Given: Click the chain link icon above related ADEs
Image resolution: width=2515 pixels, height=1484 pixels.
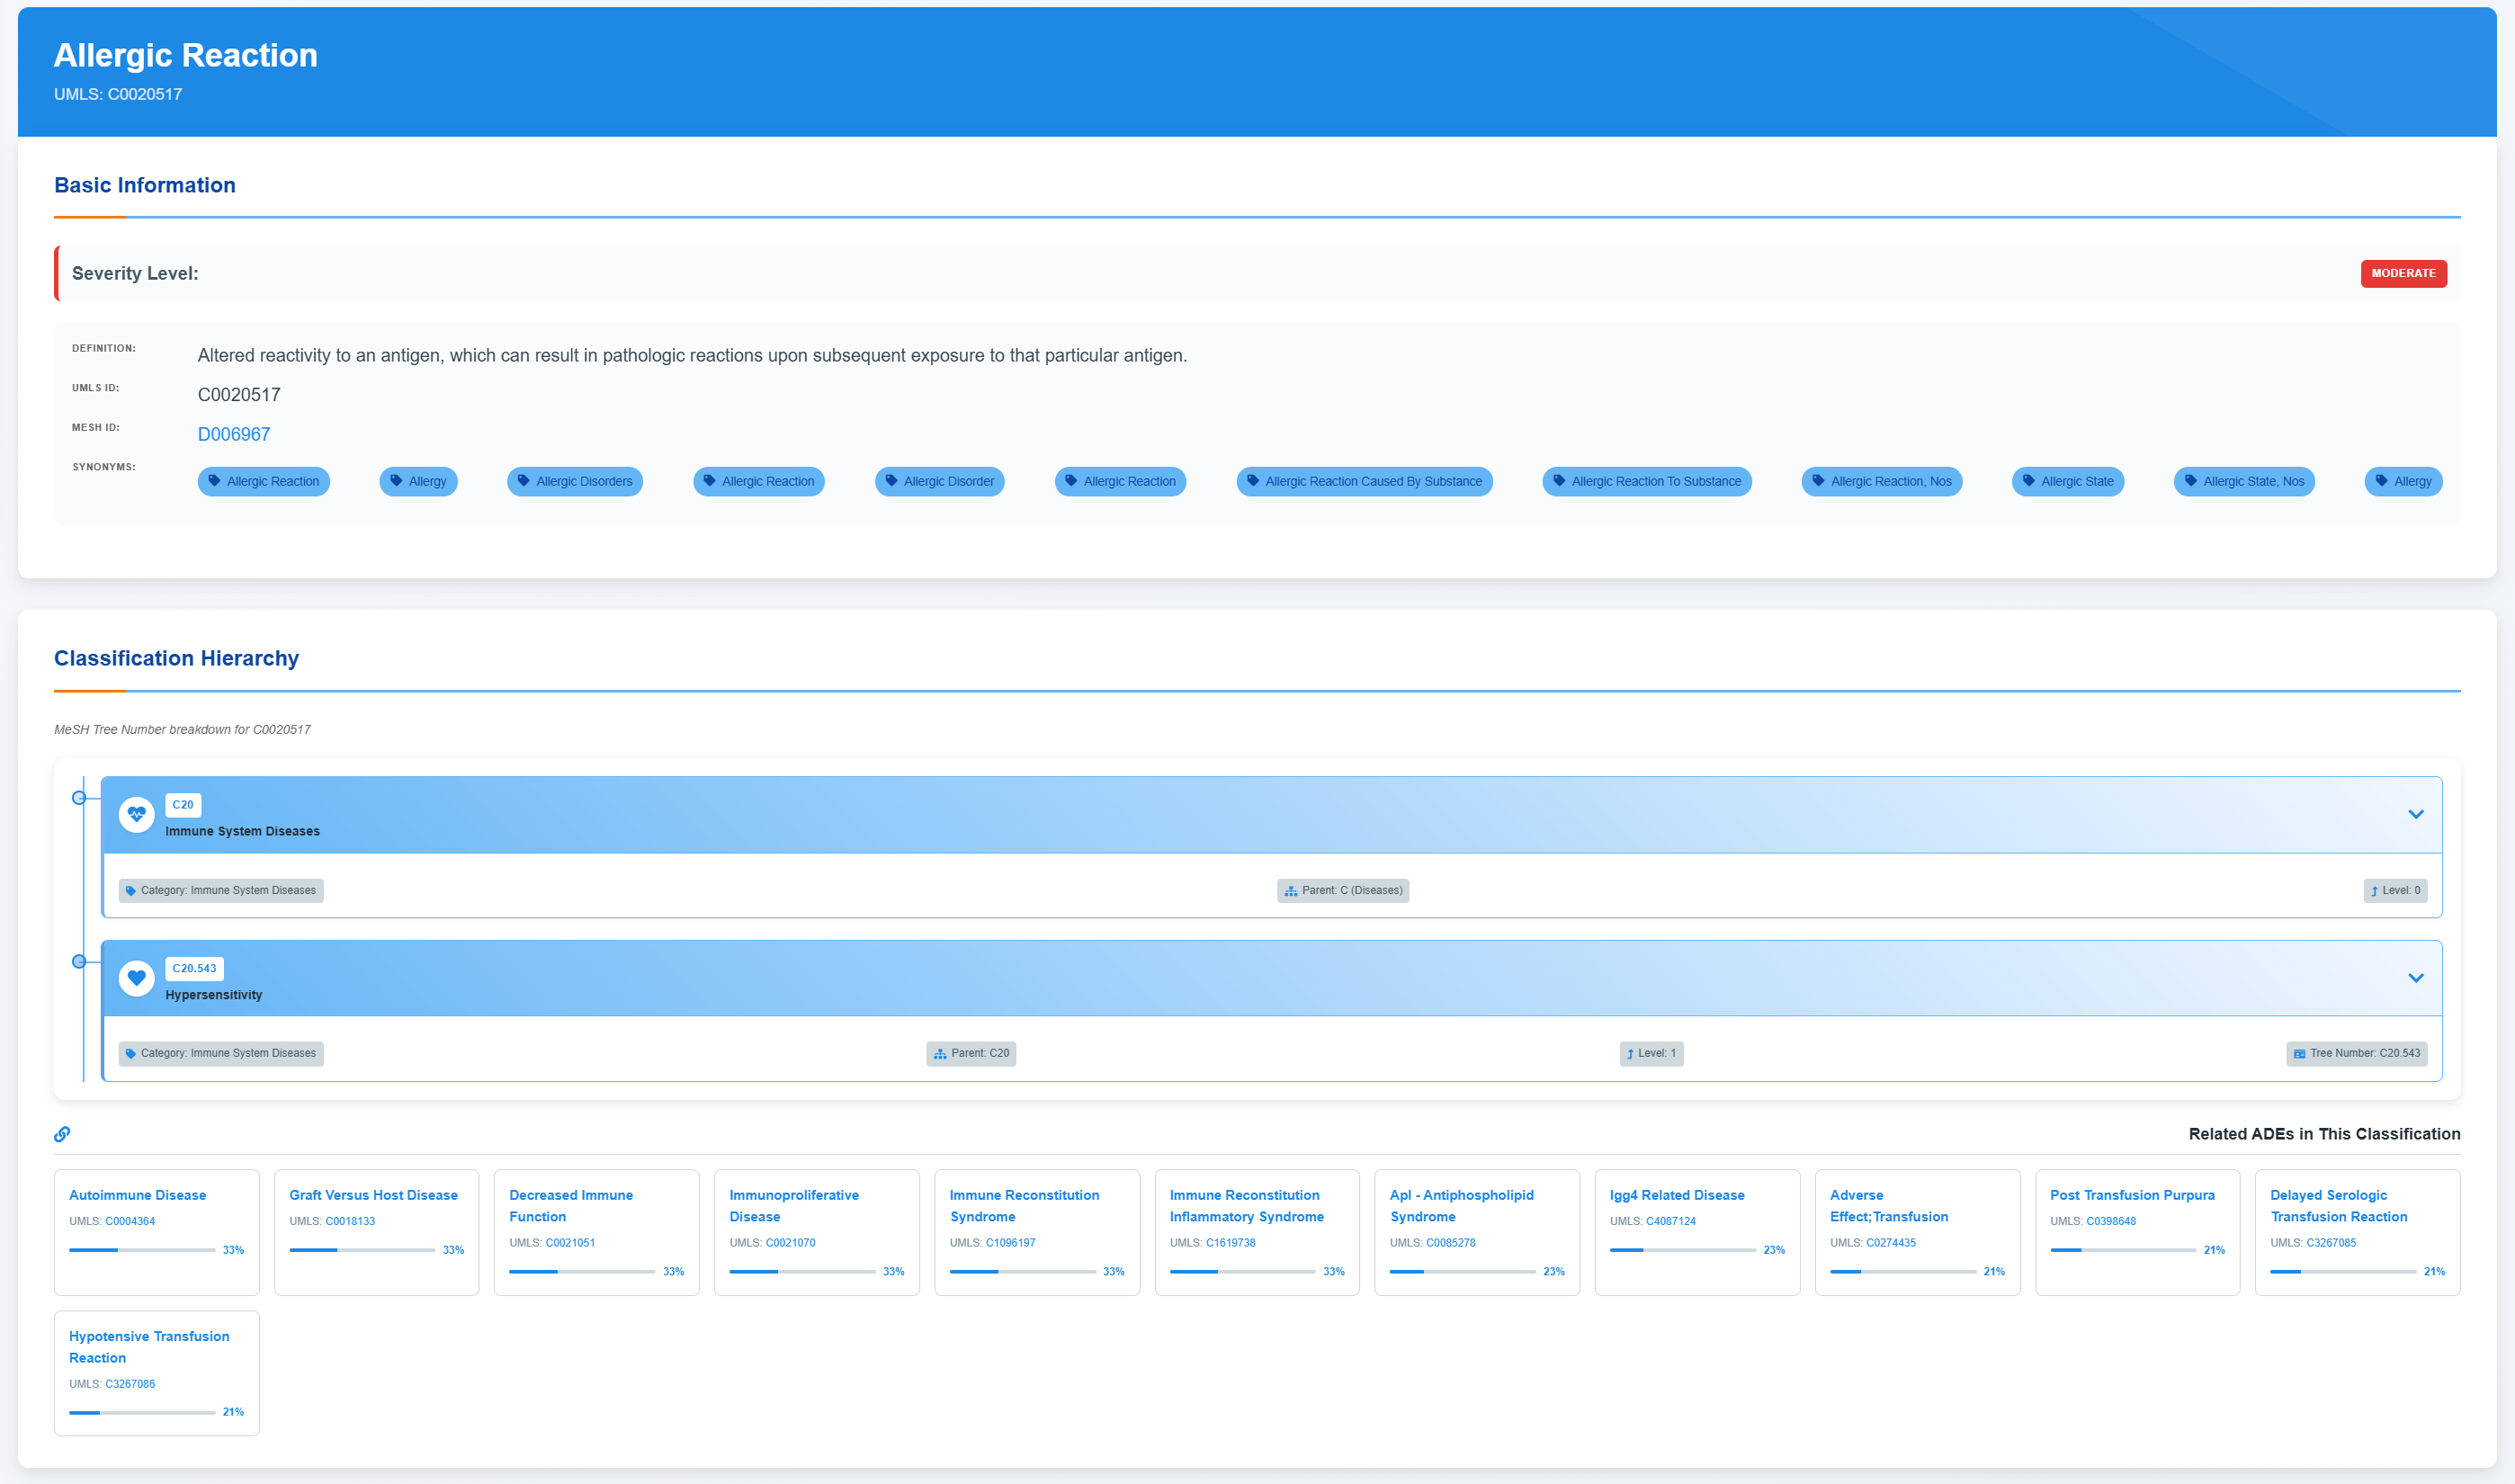Looking at the screenshot, I should tap(62, 1134).
